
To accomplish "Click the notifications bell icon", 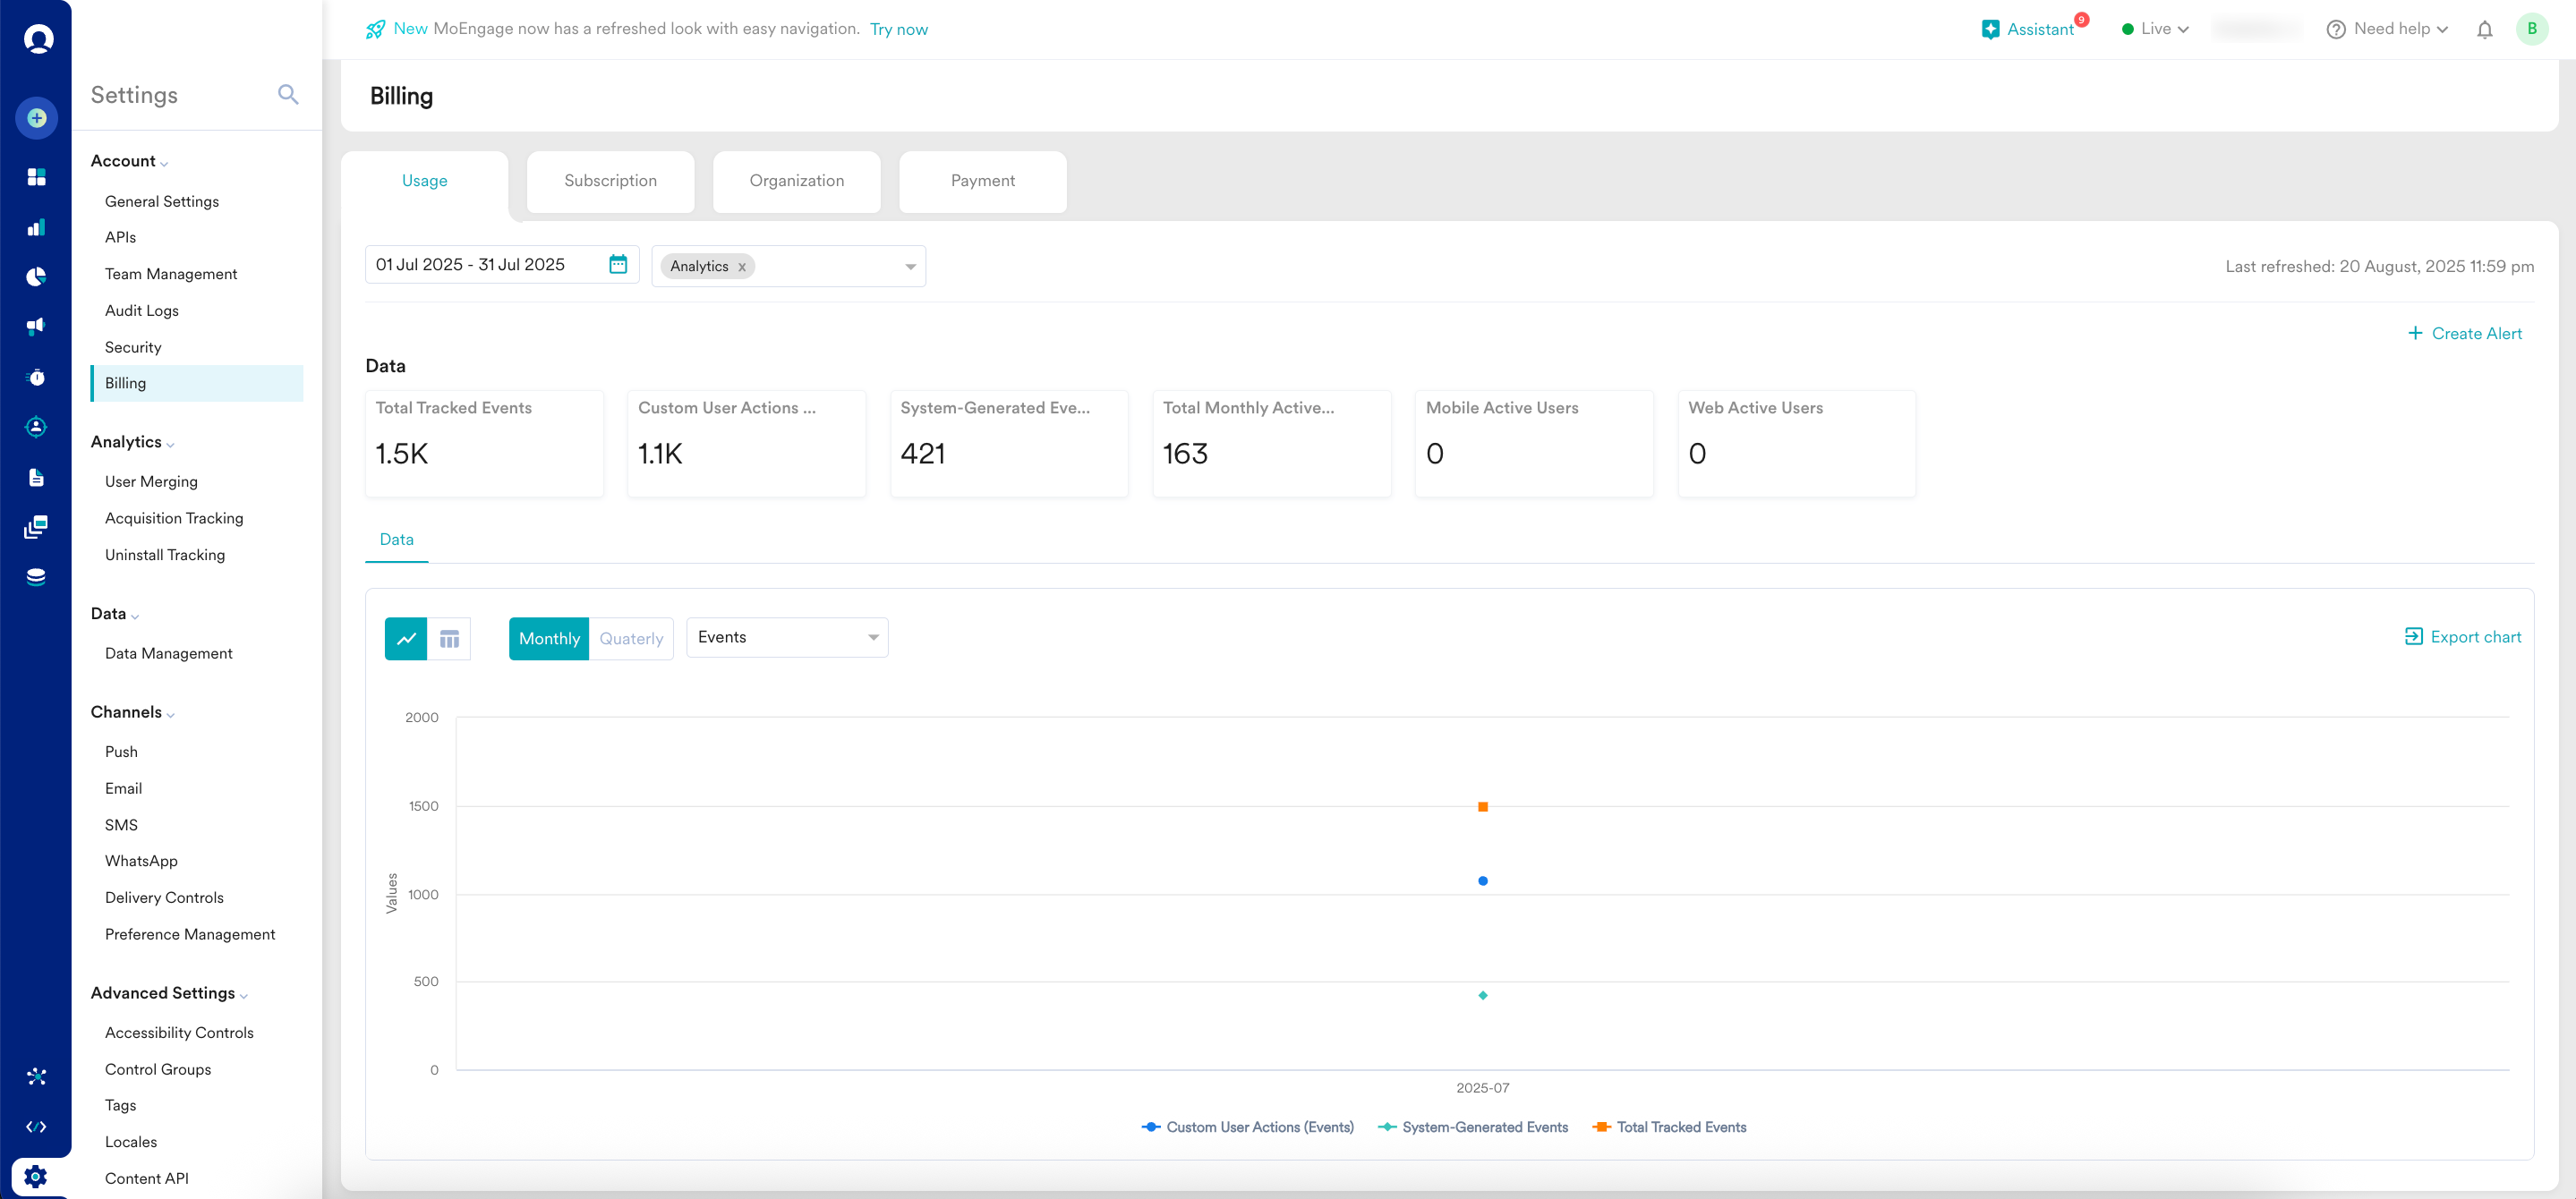I will [x=2484, y=29].
